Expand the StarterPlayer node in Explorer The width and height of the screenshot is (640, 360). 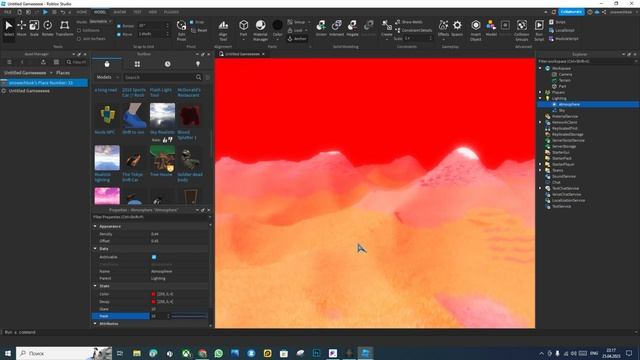(540, 164)
